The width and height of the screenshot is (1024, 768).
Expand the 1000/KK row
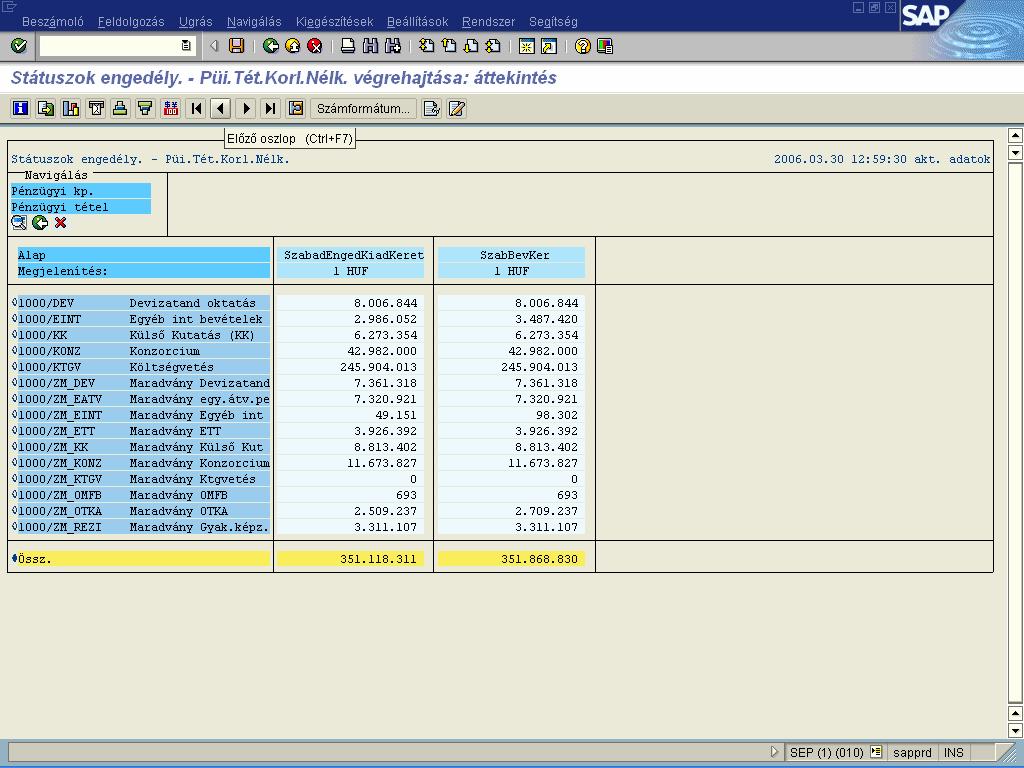[14, 334]
